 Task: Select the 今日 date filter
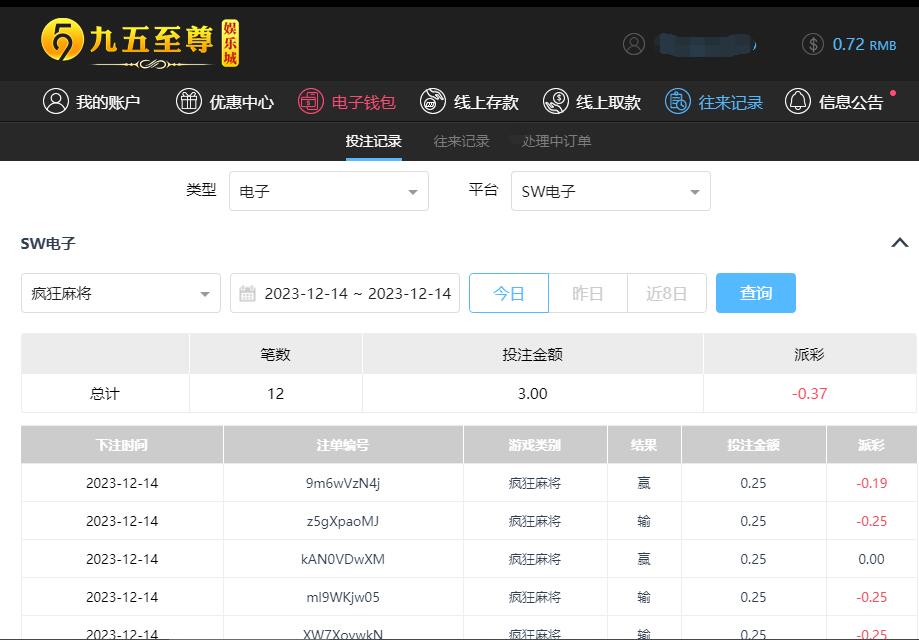(x=509, y=293)
